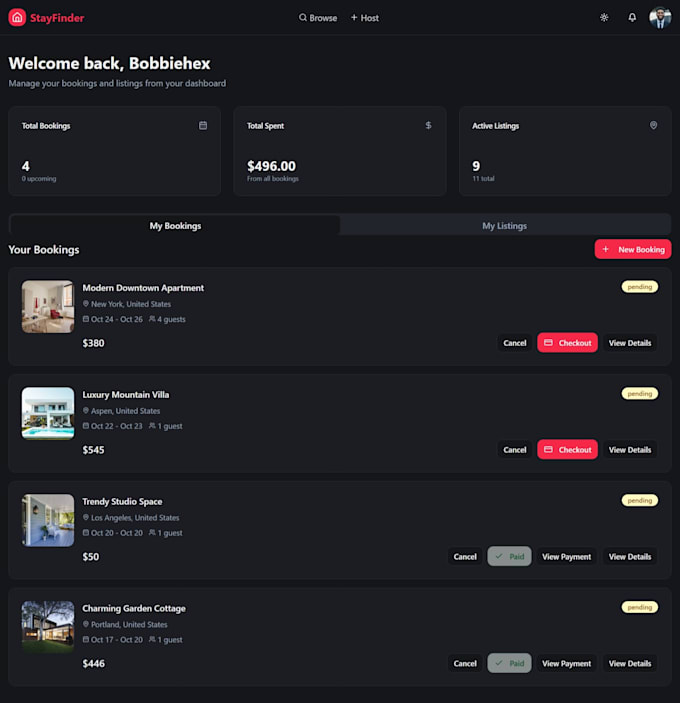Checkout the Modern Downtown Apartment booking
This screenshot has height=703, width=680.
point(567,343)
